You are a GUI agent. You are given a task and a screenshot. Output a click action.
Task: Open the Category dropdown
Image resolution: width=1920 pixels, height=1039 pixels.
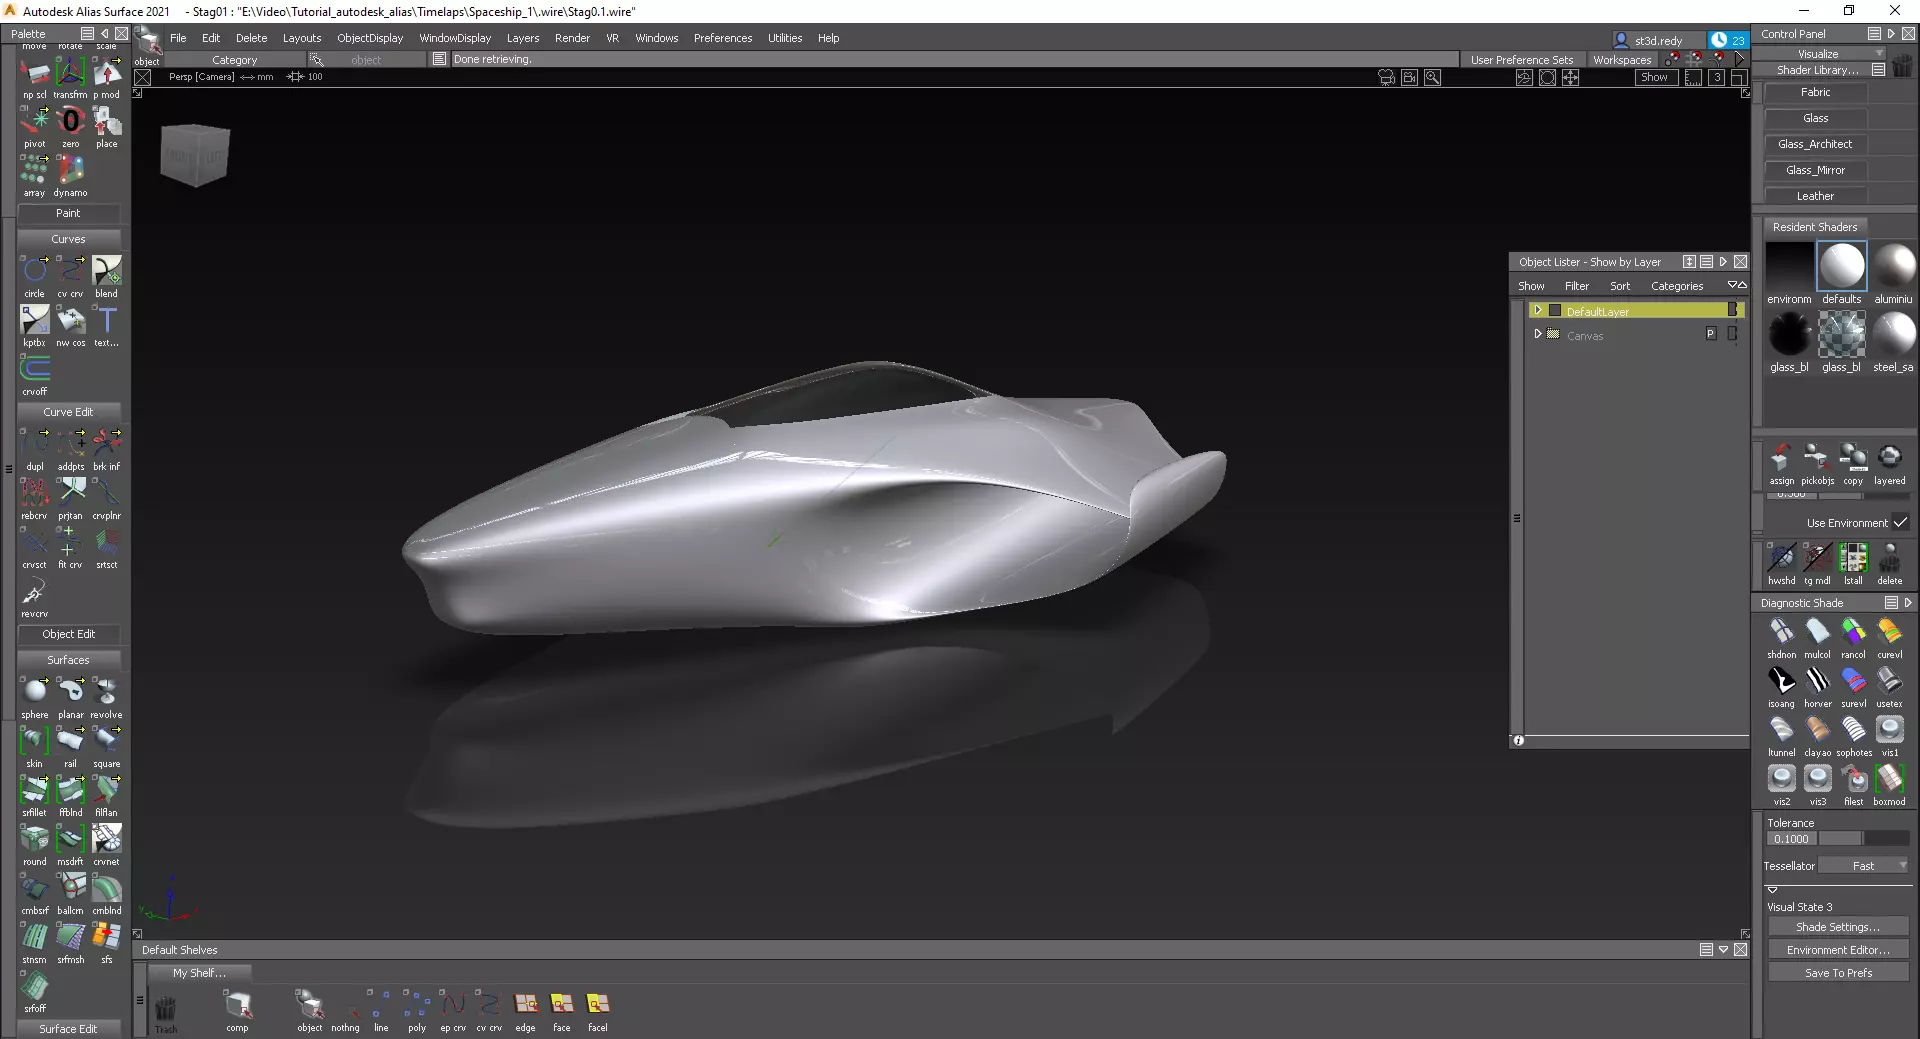[235, 60]
